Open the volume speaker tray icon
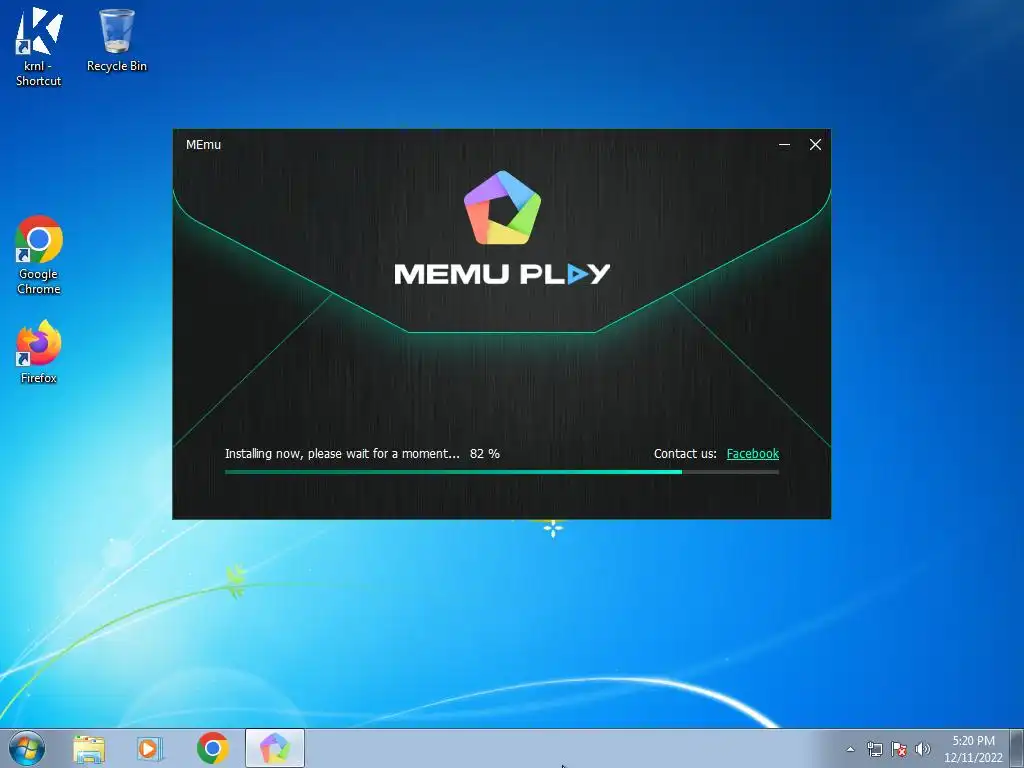The width and height of the screenshot is (1024, 768). [922, 749]
